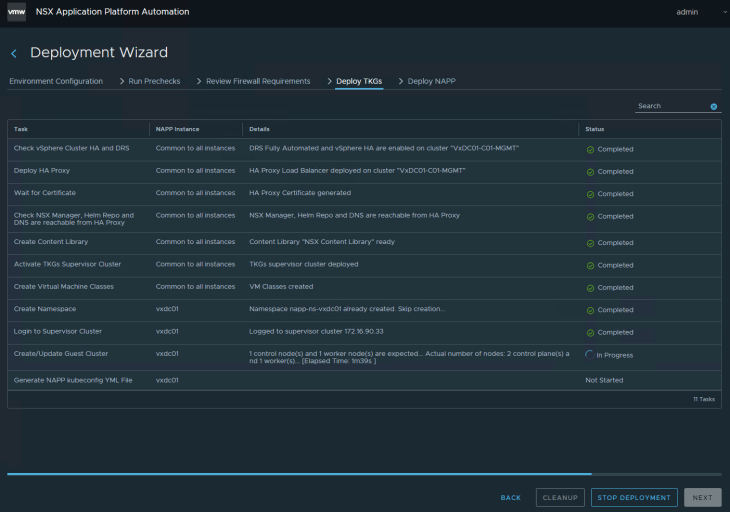Clear search using the blue X icon
The image size is (730, 512).
pos(714,106)
